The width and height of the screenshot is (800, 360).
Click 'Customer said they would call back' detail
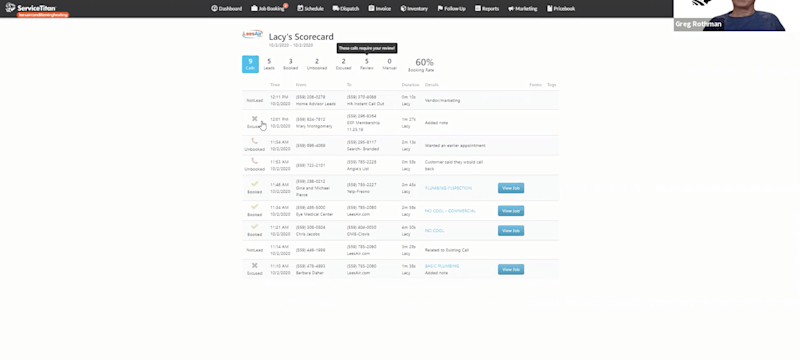pos(454,165)
